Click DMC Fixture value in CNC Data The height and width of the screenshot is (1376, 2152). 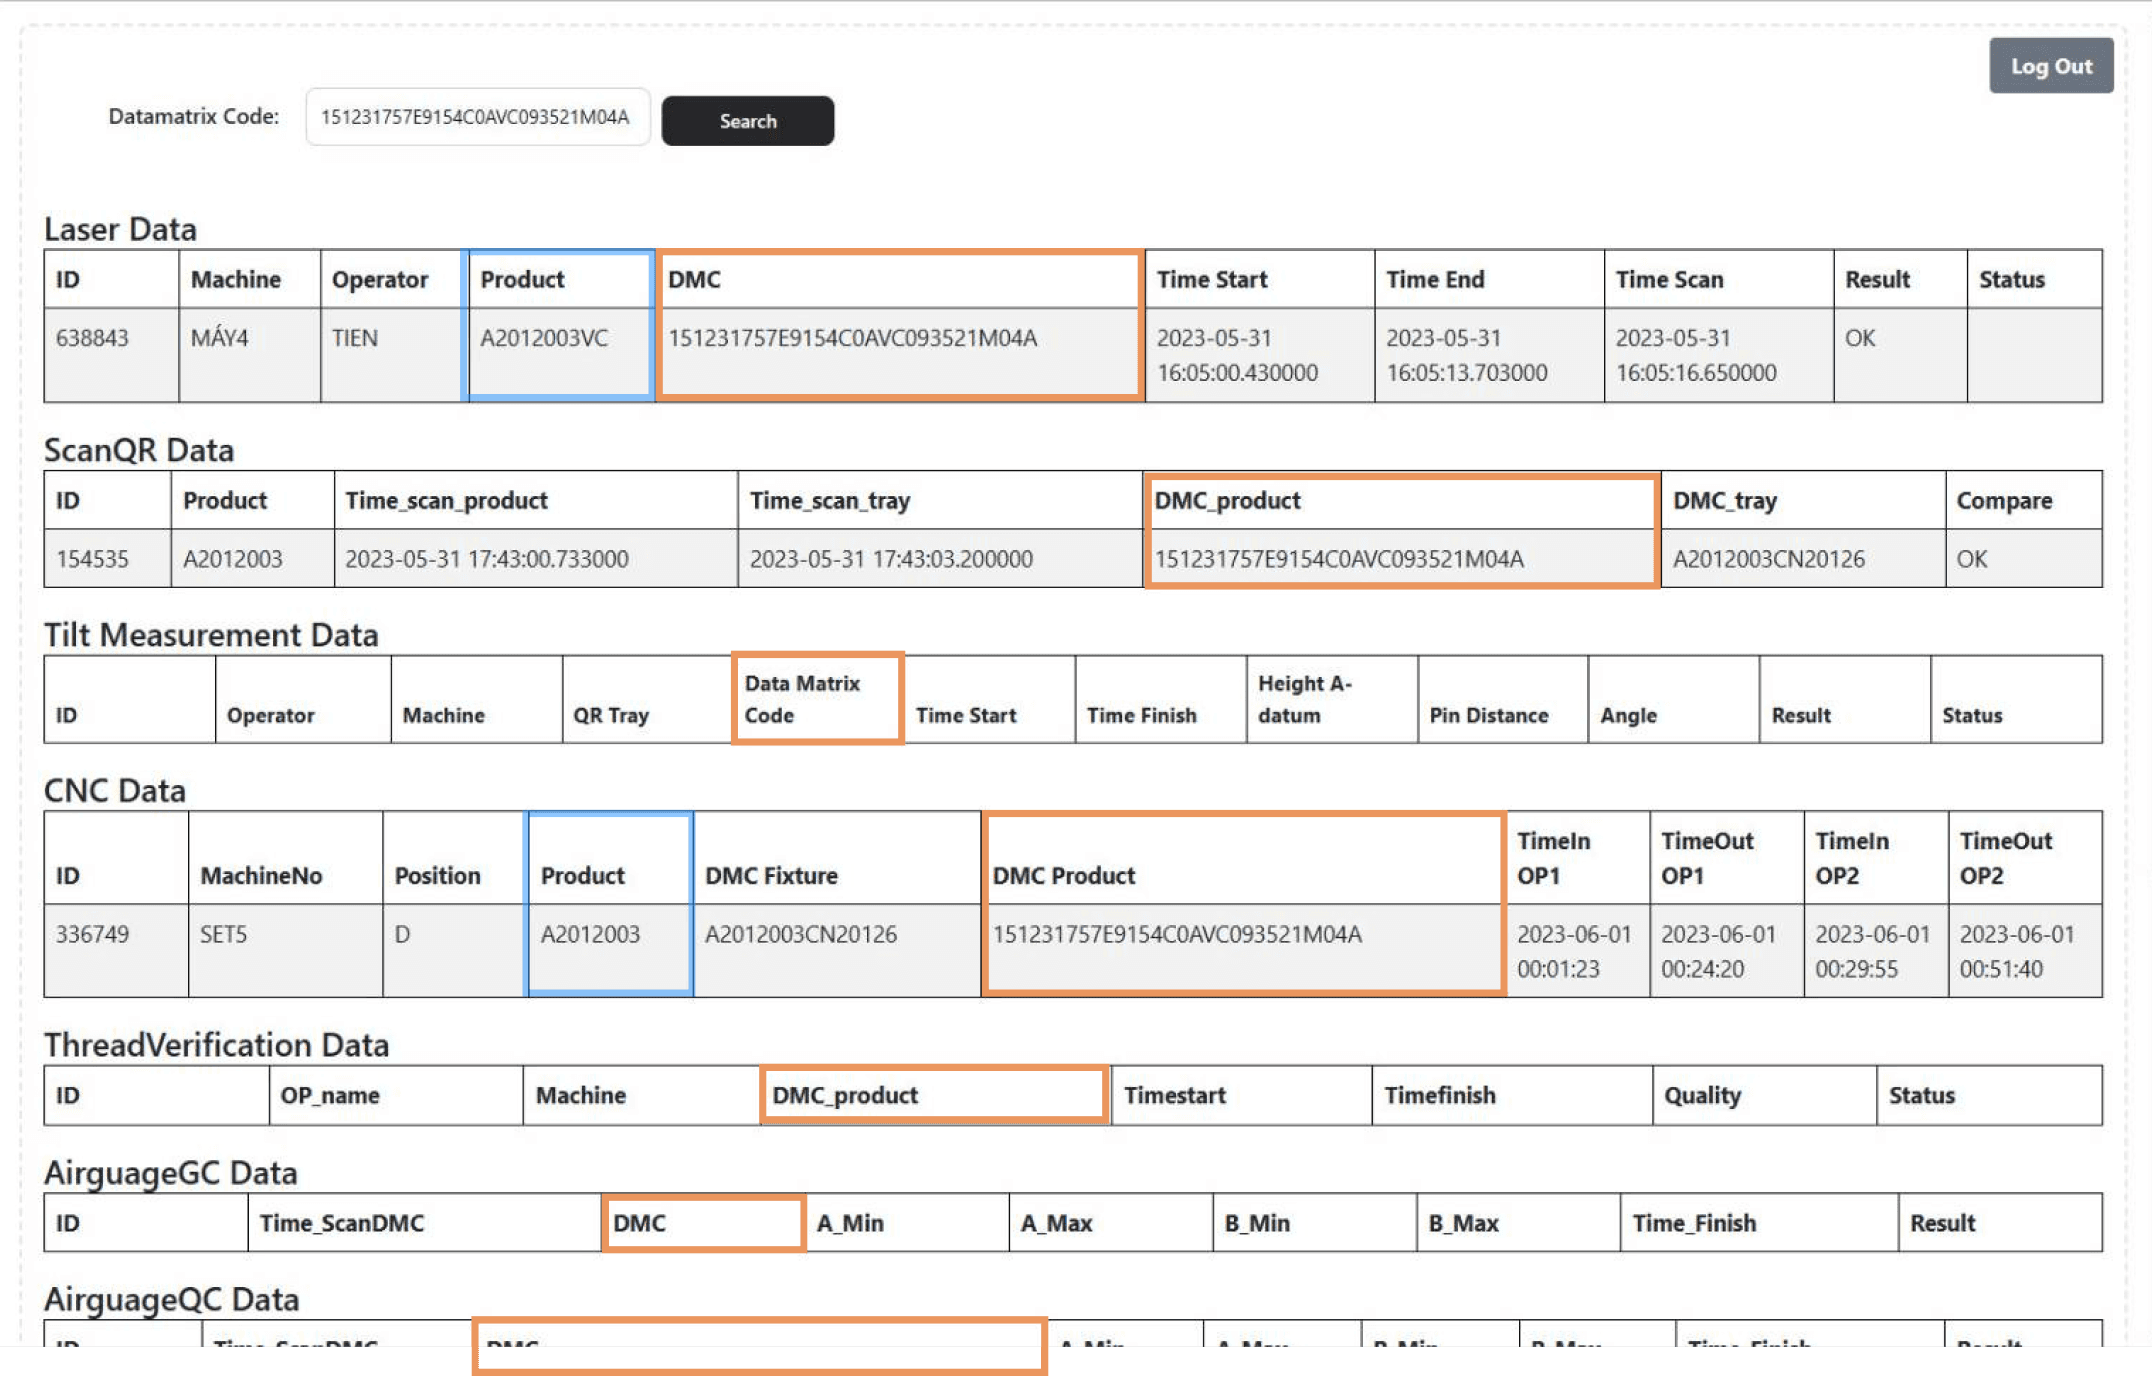point(800,935)
